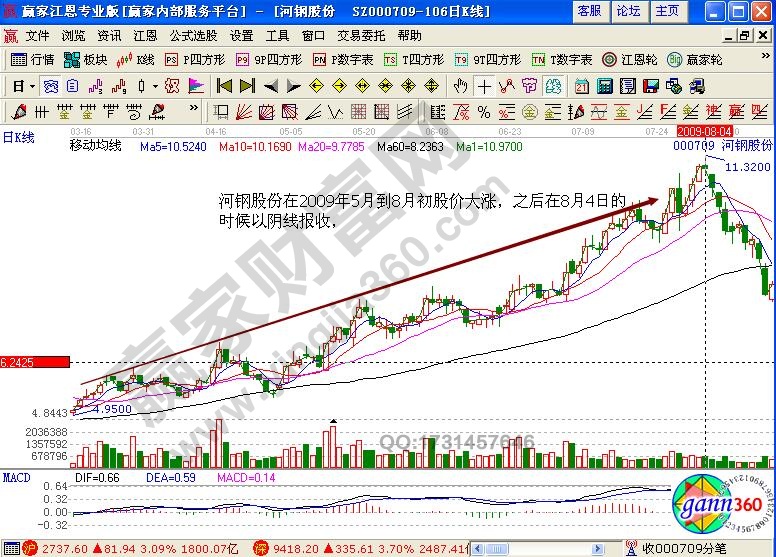Click the 深 Shenzhen index status icon
The image size is (776, 557).
[x=260, y=548]
